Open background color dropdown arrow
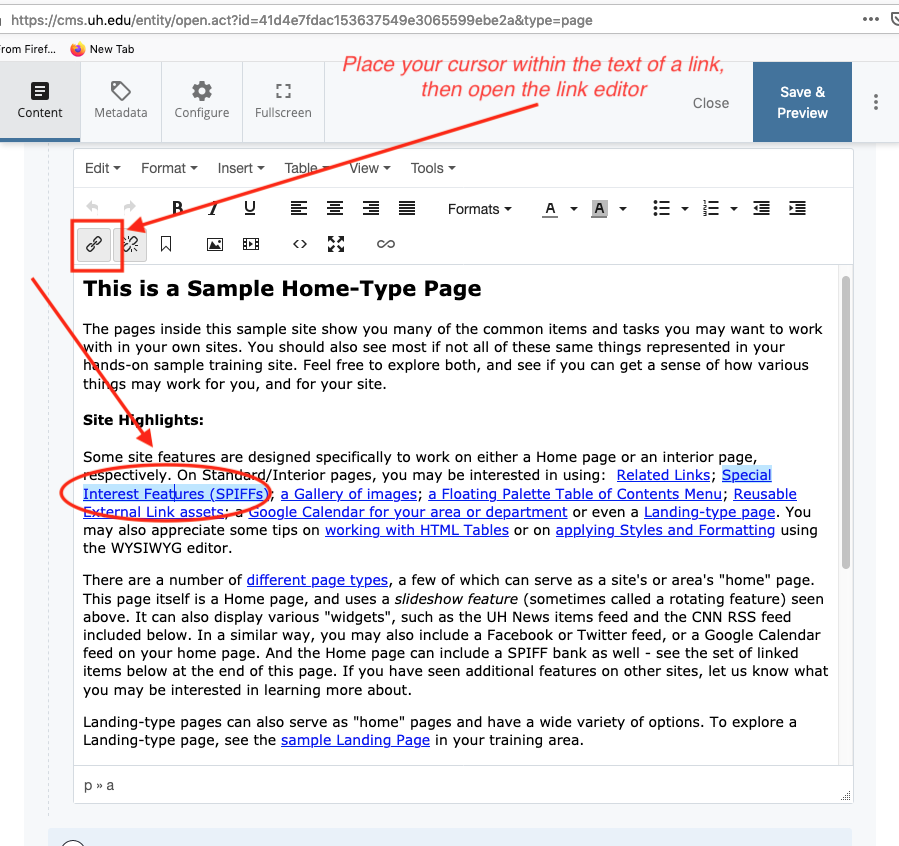The height and width of the screenshot is (846, 899). point(623,209)
